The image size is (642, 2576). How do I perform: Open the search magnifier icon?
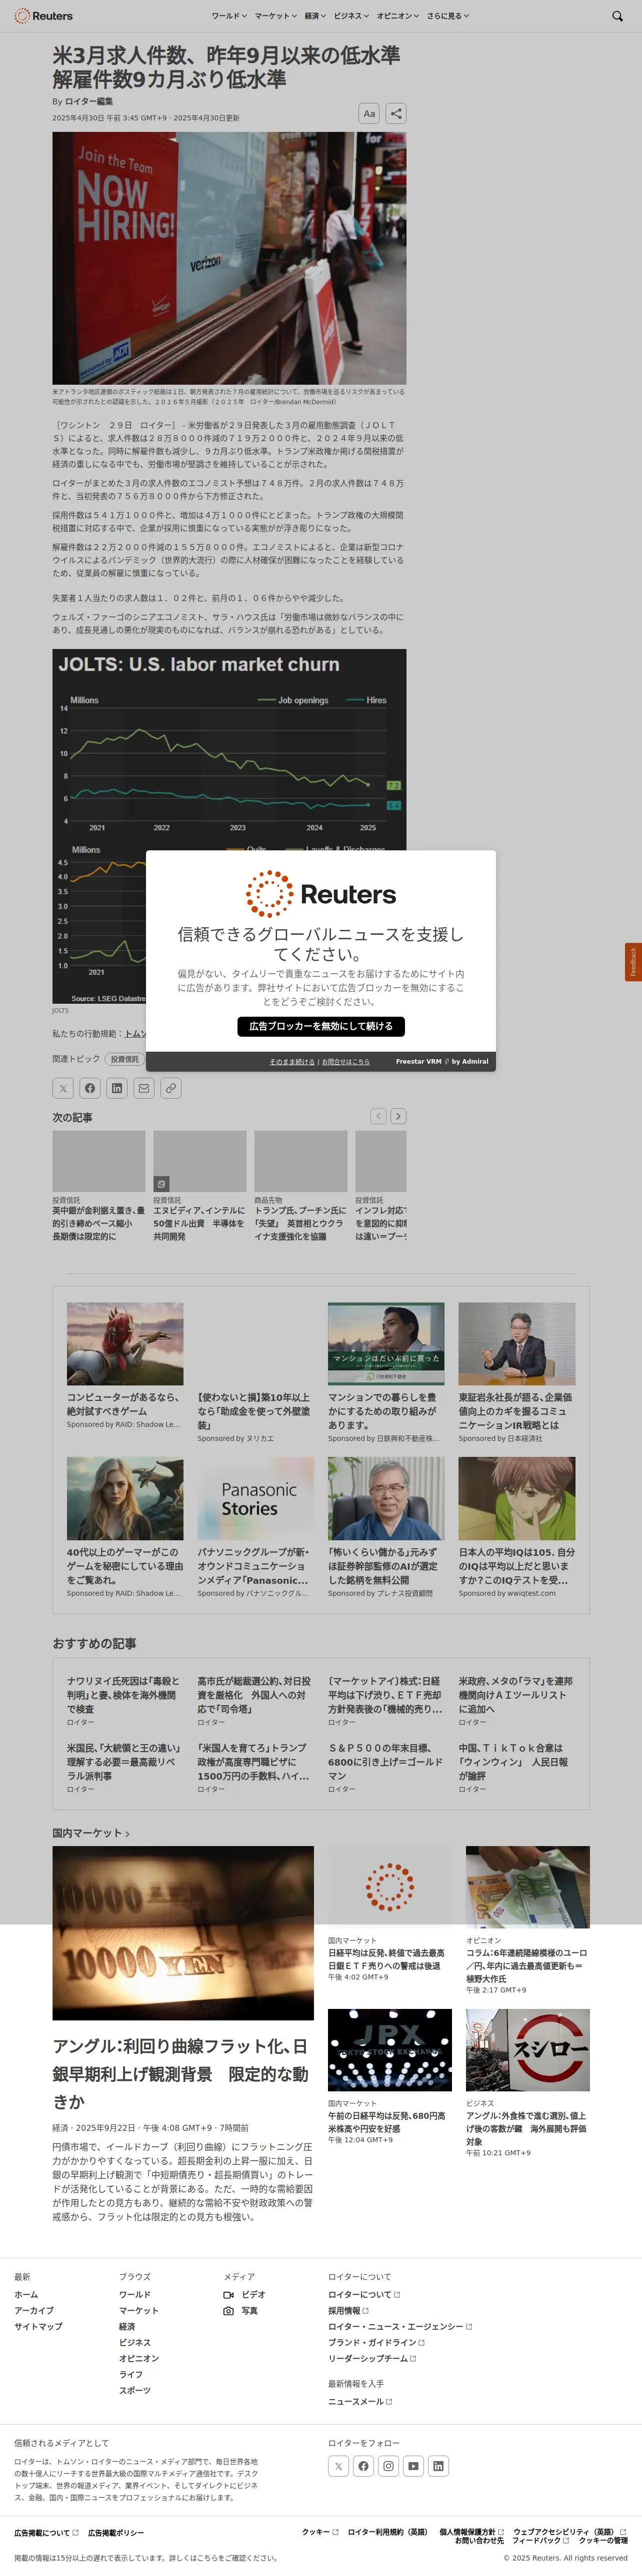coord(617,16)
